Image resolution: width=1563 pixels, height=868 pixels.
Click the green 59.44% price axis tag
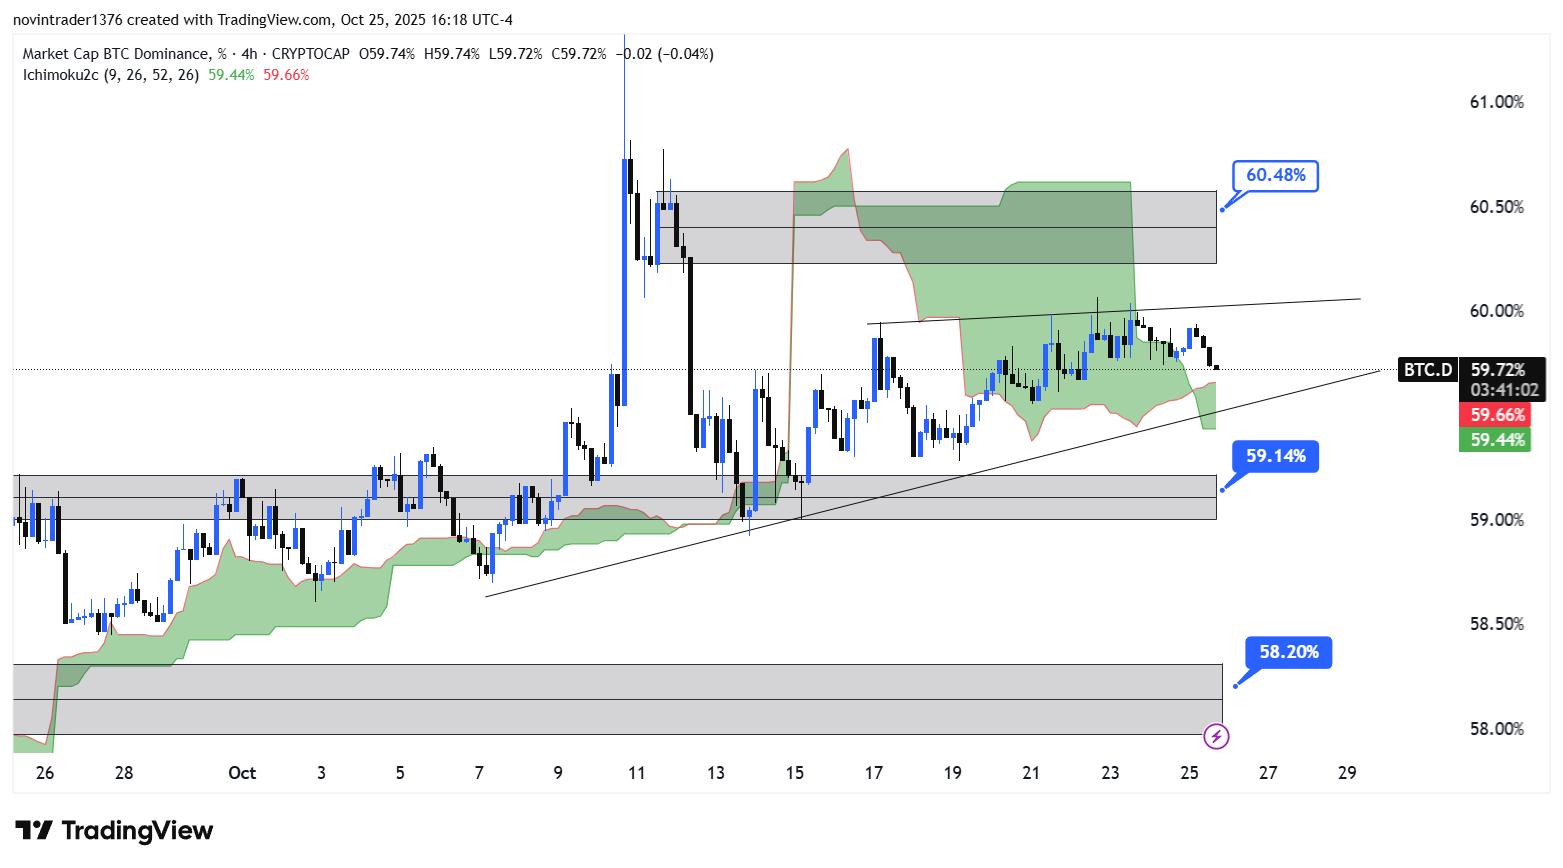click(1497, 440)
